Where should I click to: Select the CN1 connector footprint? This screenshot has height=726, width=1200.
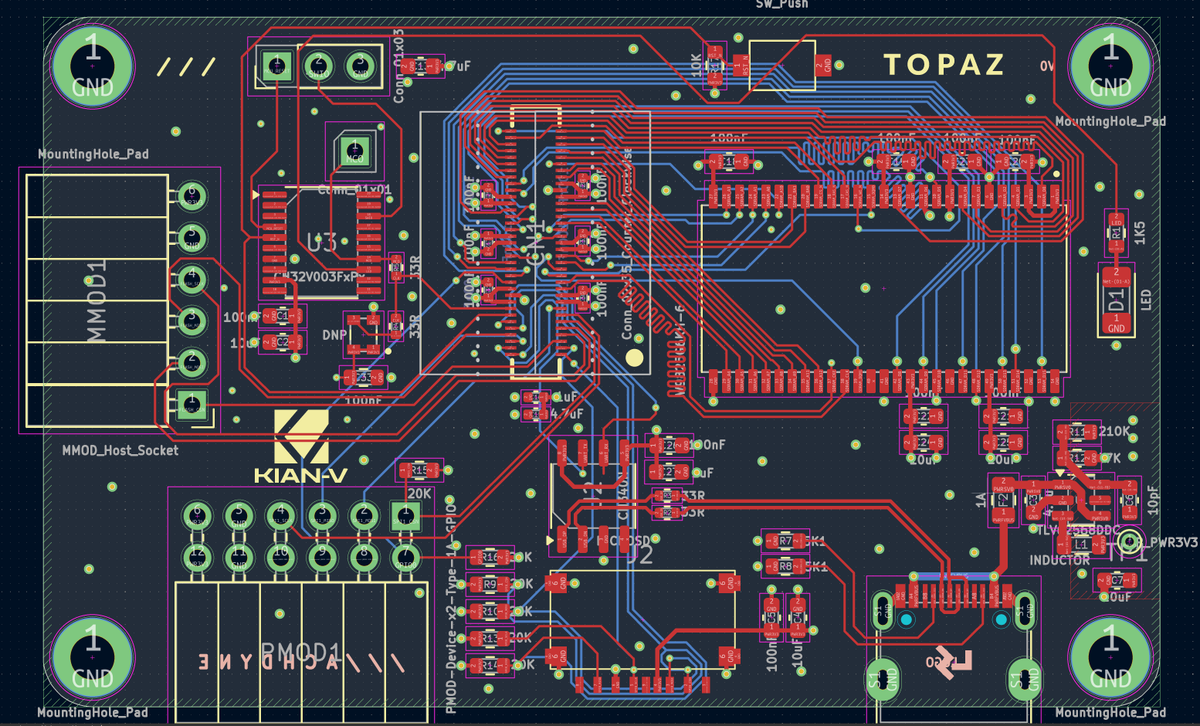tap(535, 242)
